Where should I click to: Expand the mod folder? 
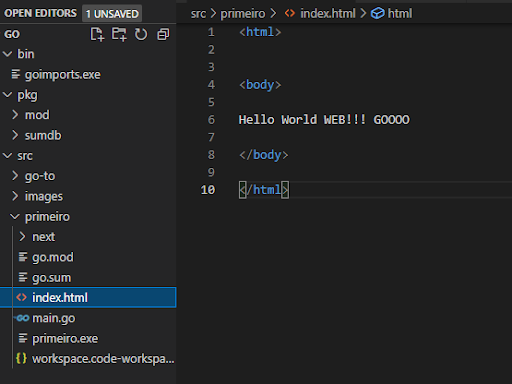point(15,115)
